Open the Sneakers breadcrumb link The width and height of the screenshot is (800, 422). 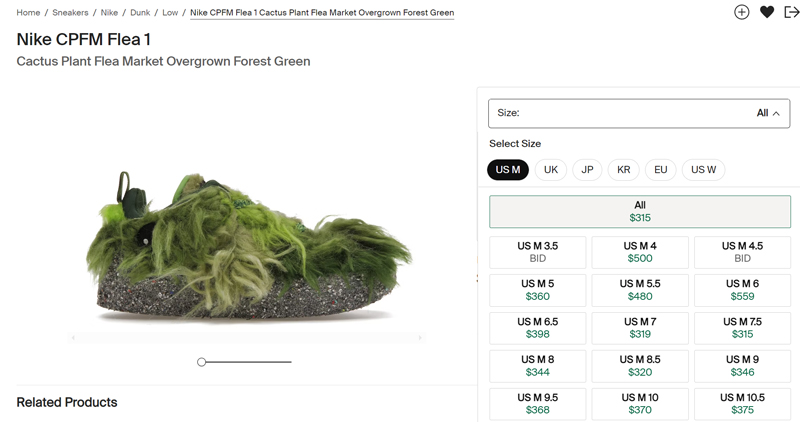coord(70,13)
